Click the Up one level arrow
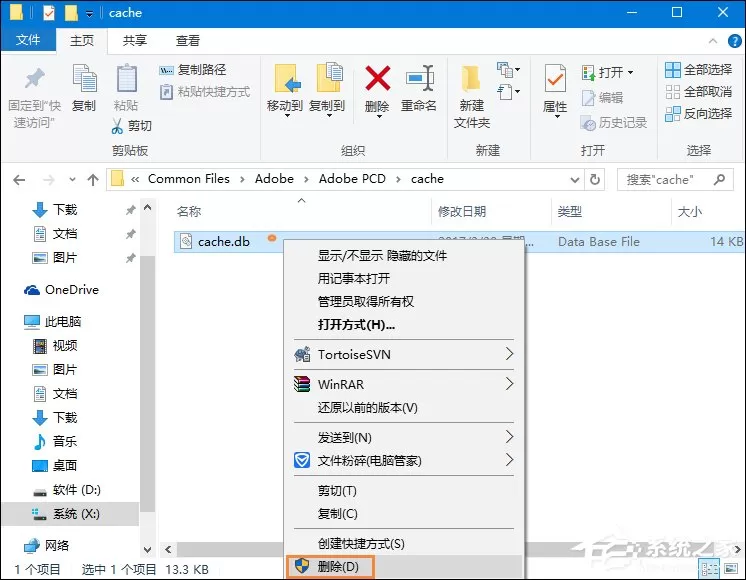Image resolution: width=746 pixels, height=580 pixels. pos(93,180)
